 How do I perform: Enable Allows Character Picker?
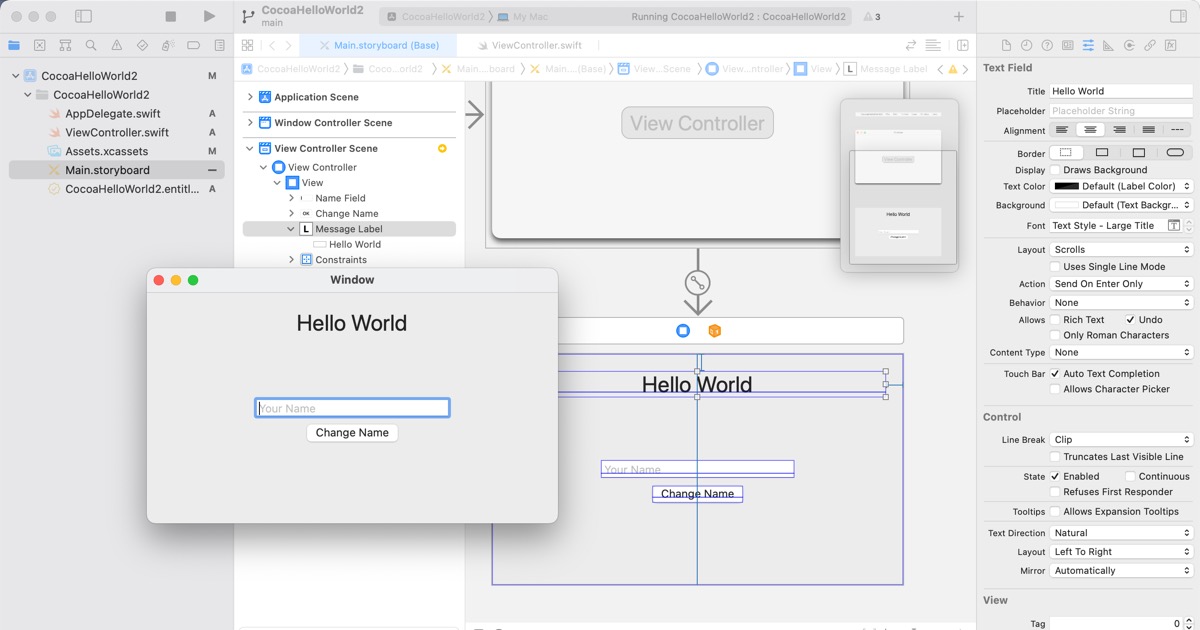(x=1055, y=389)
